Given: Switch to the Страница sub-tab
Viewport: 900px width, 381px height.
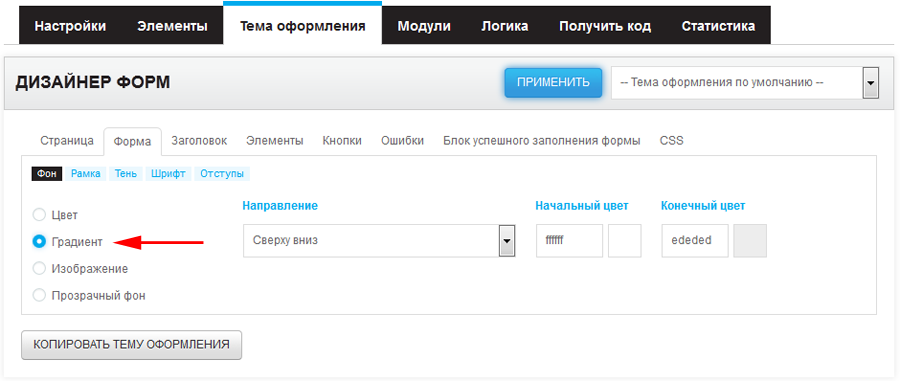Looking at the screenshot, I should [67, 141].
